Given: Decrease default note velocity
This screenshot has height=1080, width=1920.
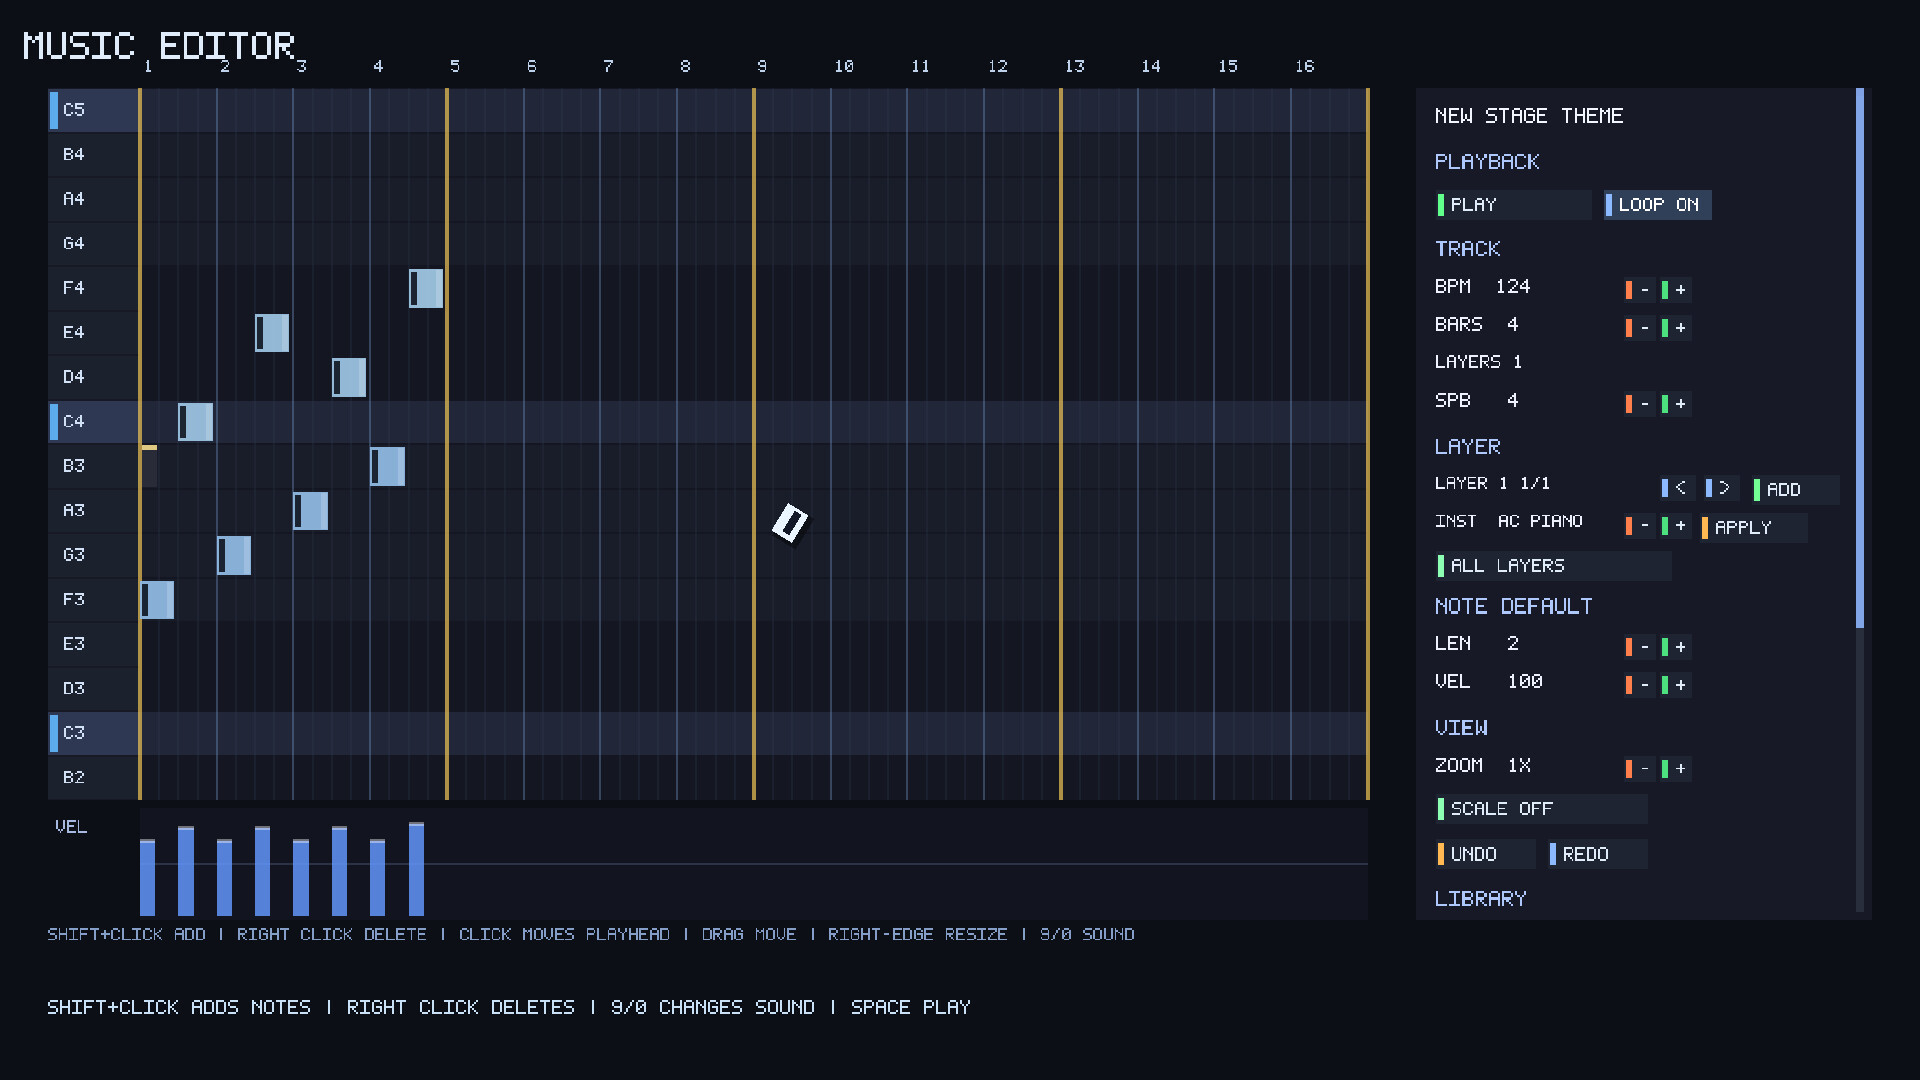Looking at the screenshot, I should click(x=1640, y=685).
